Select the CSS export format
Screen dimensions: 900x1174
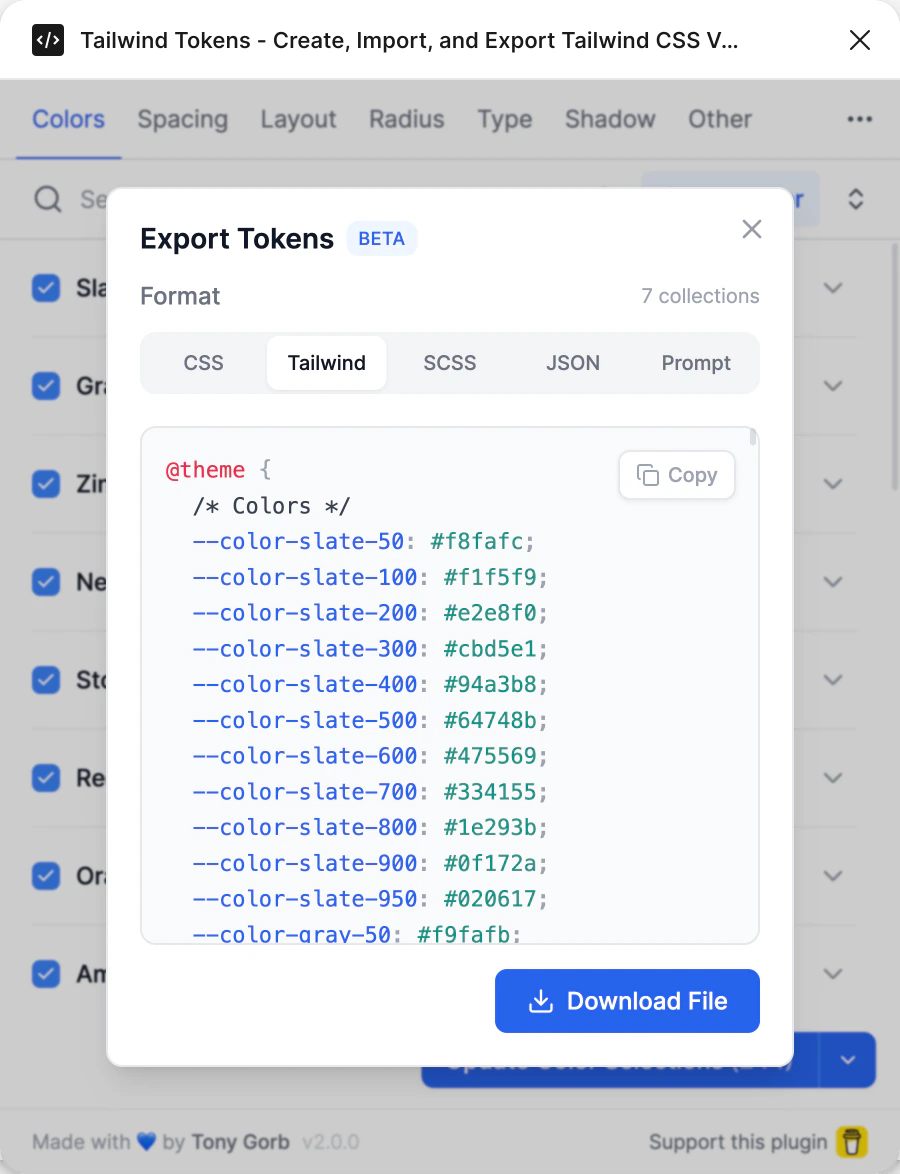click(204, 363)
